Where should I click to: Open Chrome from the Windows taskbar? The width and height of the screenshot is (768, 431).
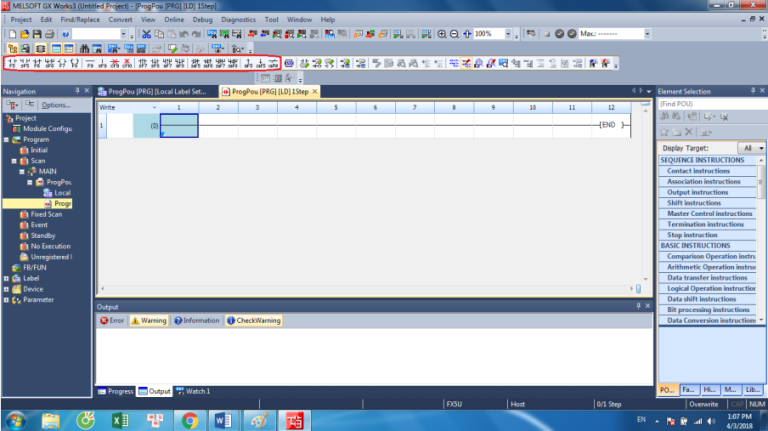(x=189, y=419)
